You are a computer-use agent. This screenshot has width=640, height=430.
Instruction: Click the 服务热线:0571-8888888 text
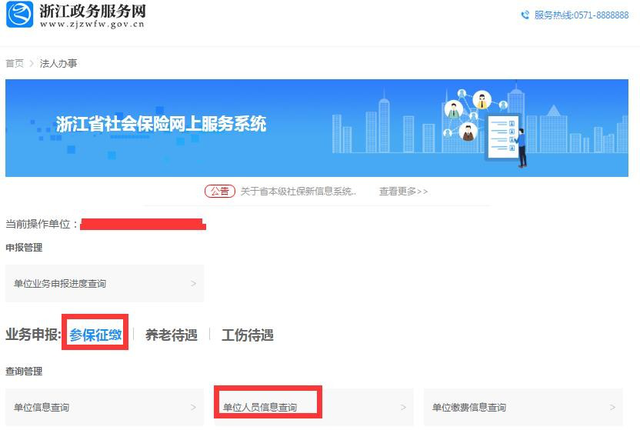581,15
